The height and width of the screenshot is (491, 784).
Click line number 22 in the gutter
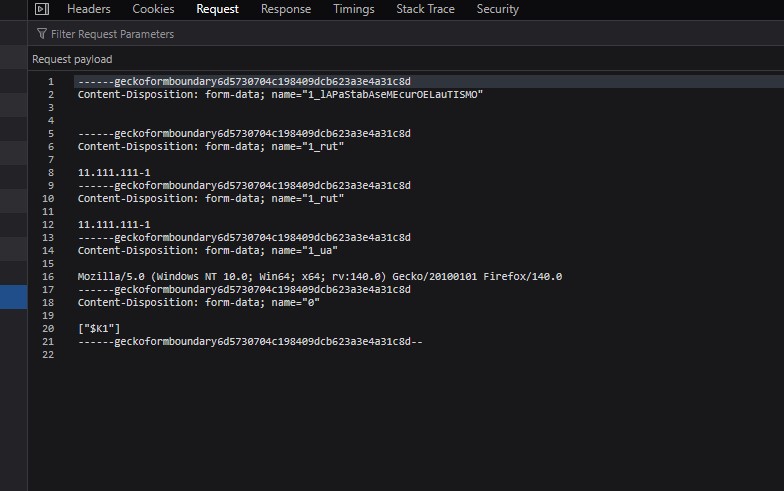[x=48, y=354]
